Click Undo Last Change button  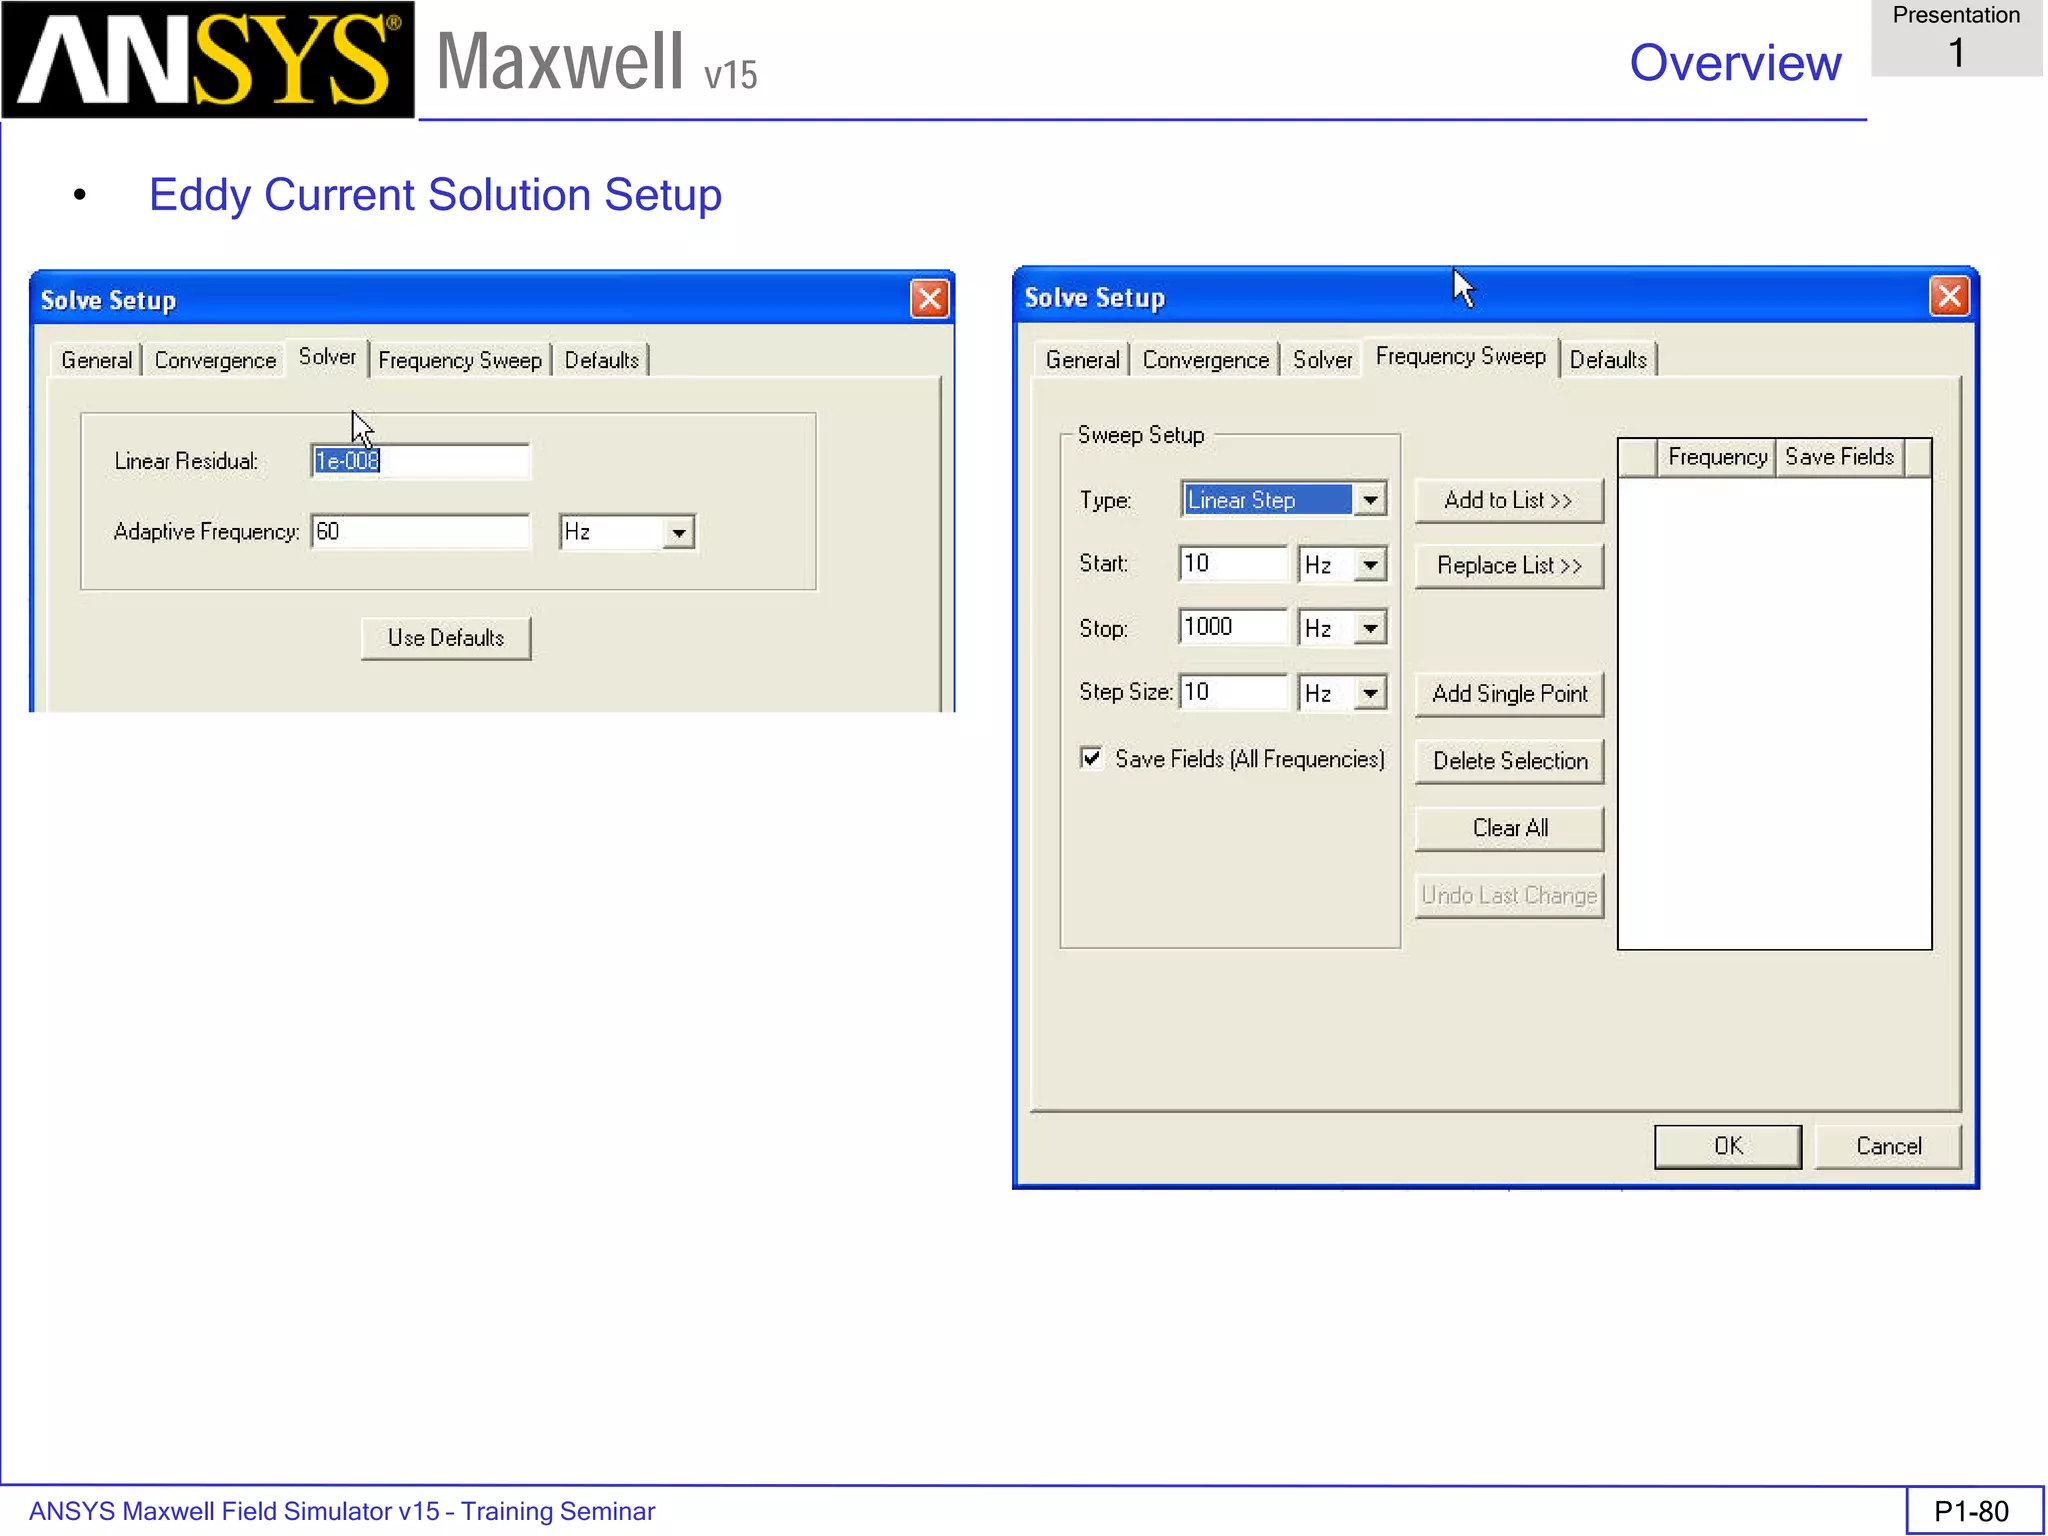(1509, 895)
